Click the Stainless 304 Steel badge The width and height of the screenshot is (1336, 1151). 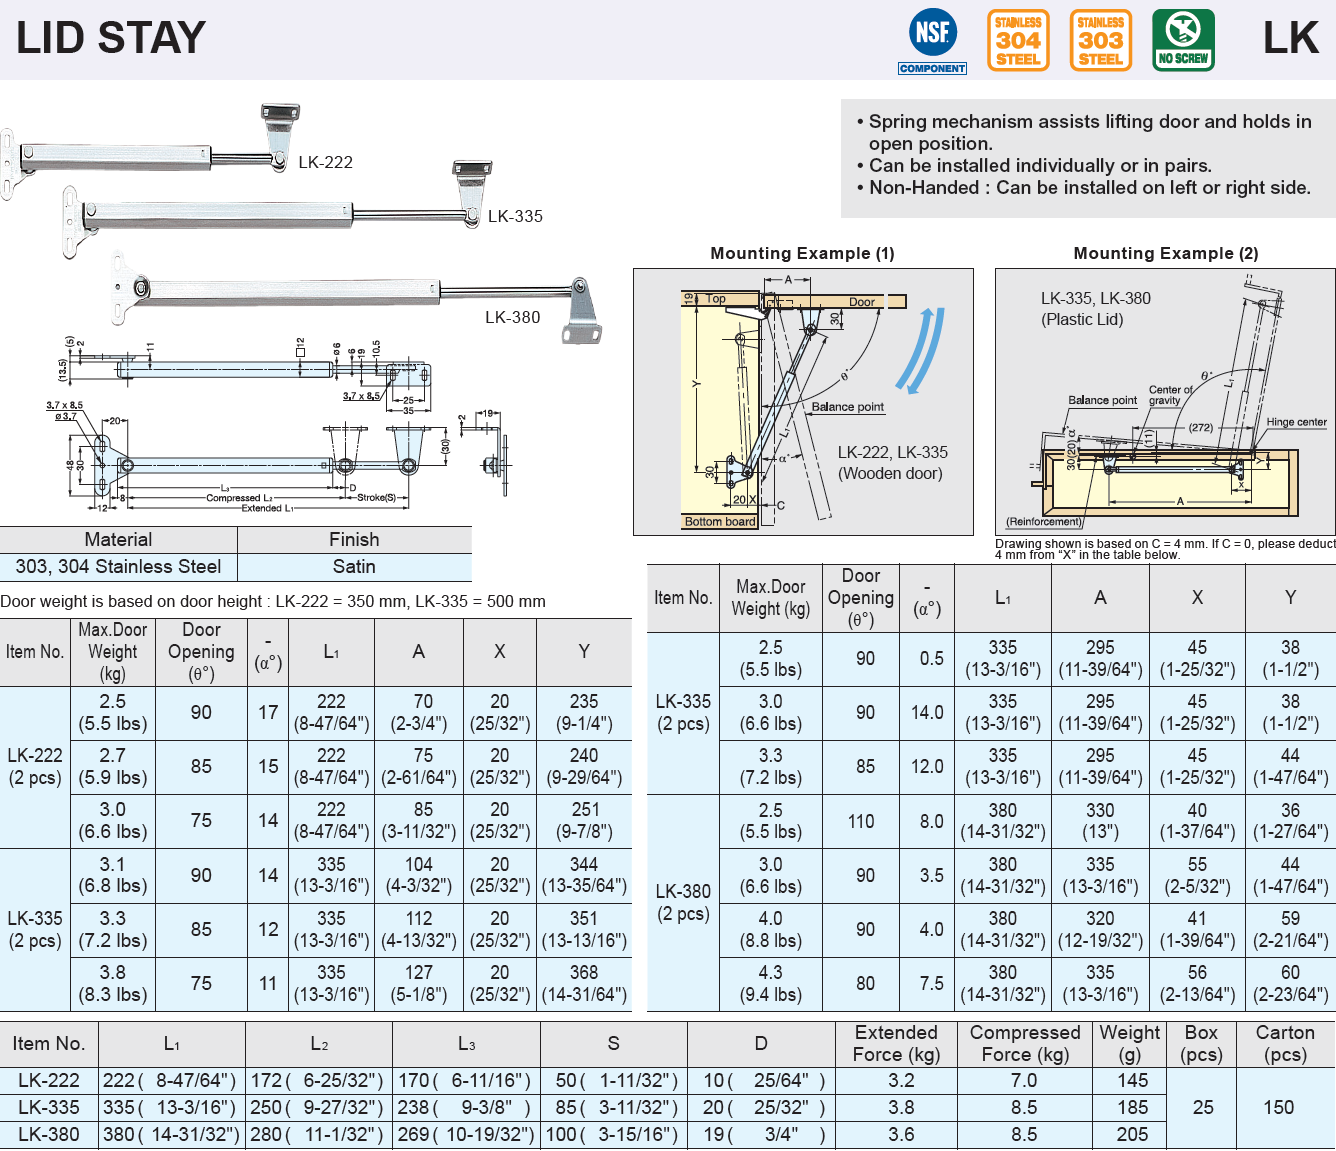click(x=1018, y=41)
